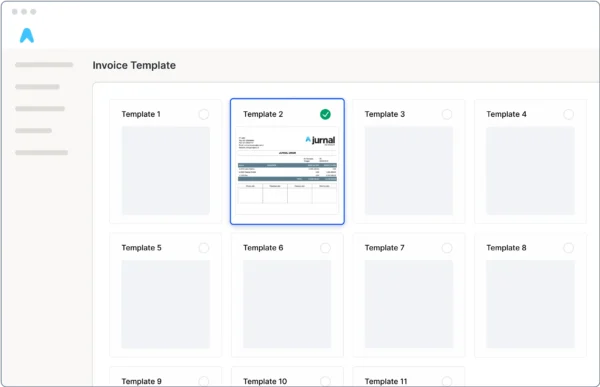Screen dimensions: 600x387
Task: Click the Template 11 label
Action: click(x=386, y=381)
